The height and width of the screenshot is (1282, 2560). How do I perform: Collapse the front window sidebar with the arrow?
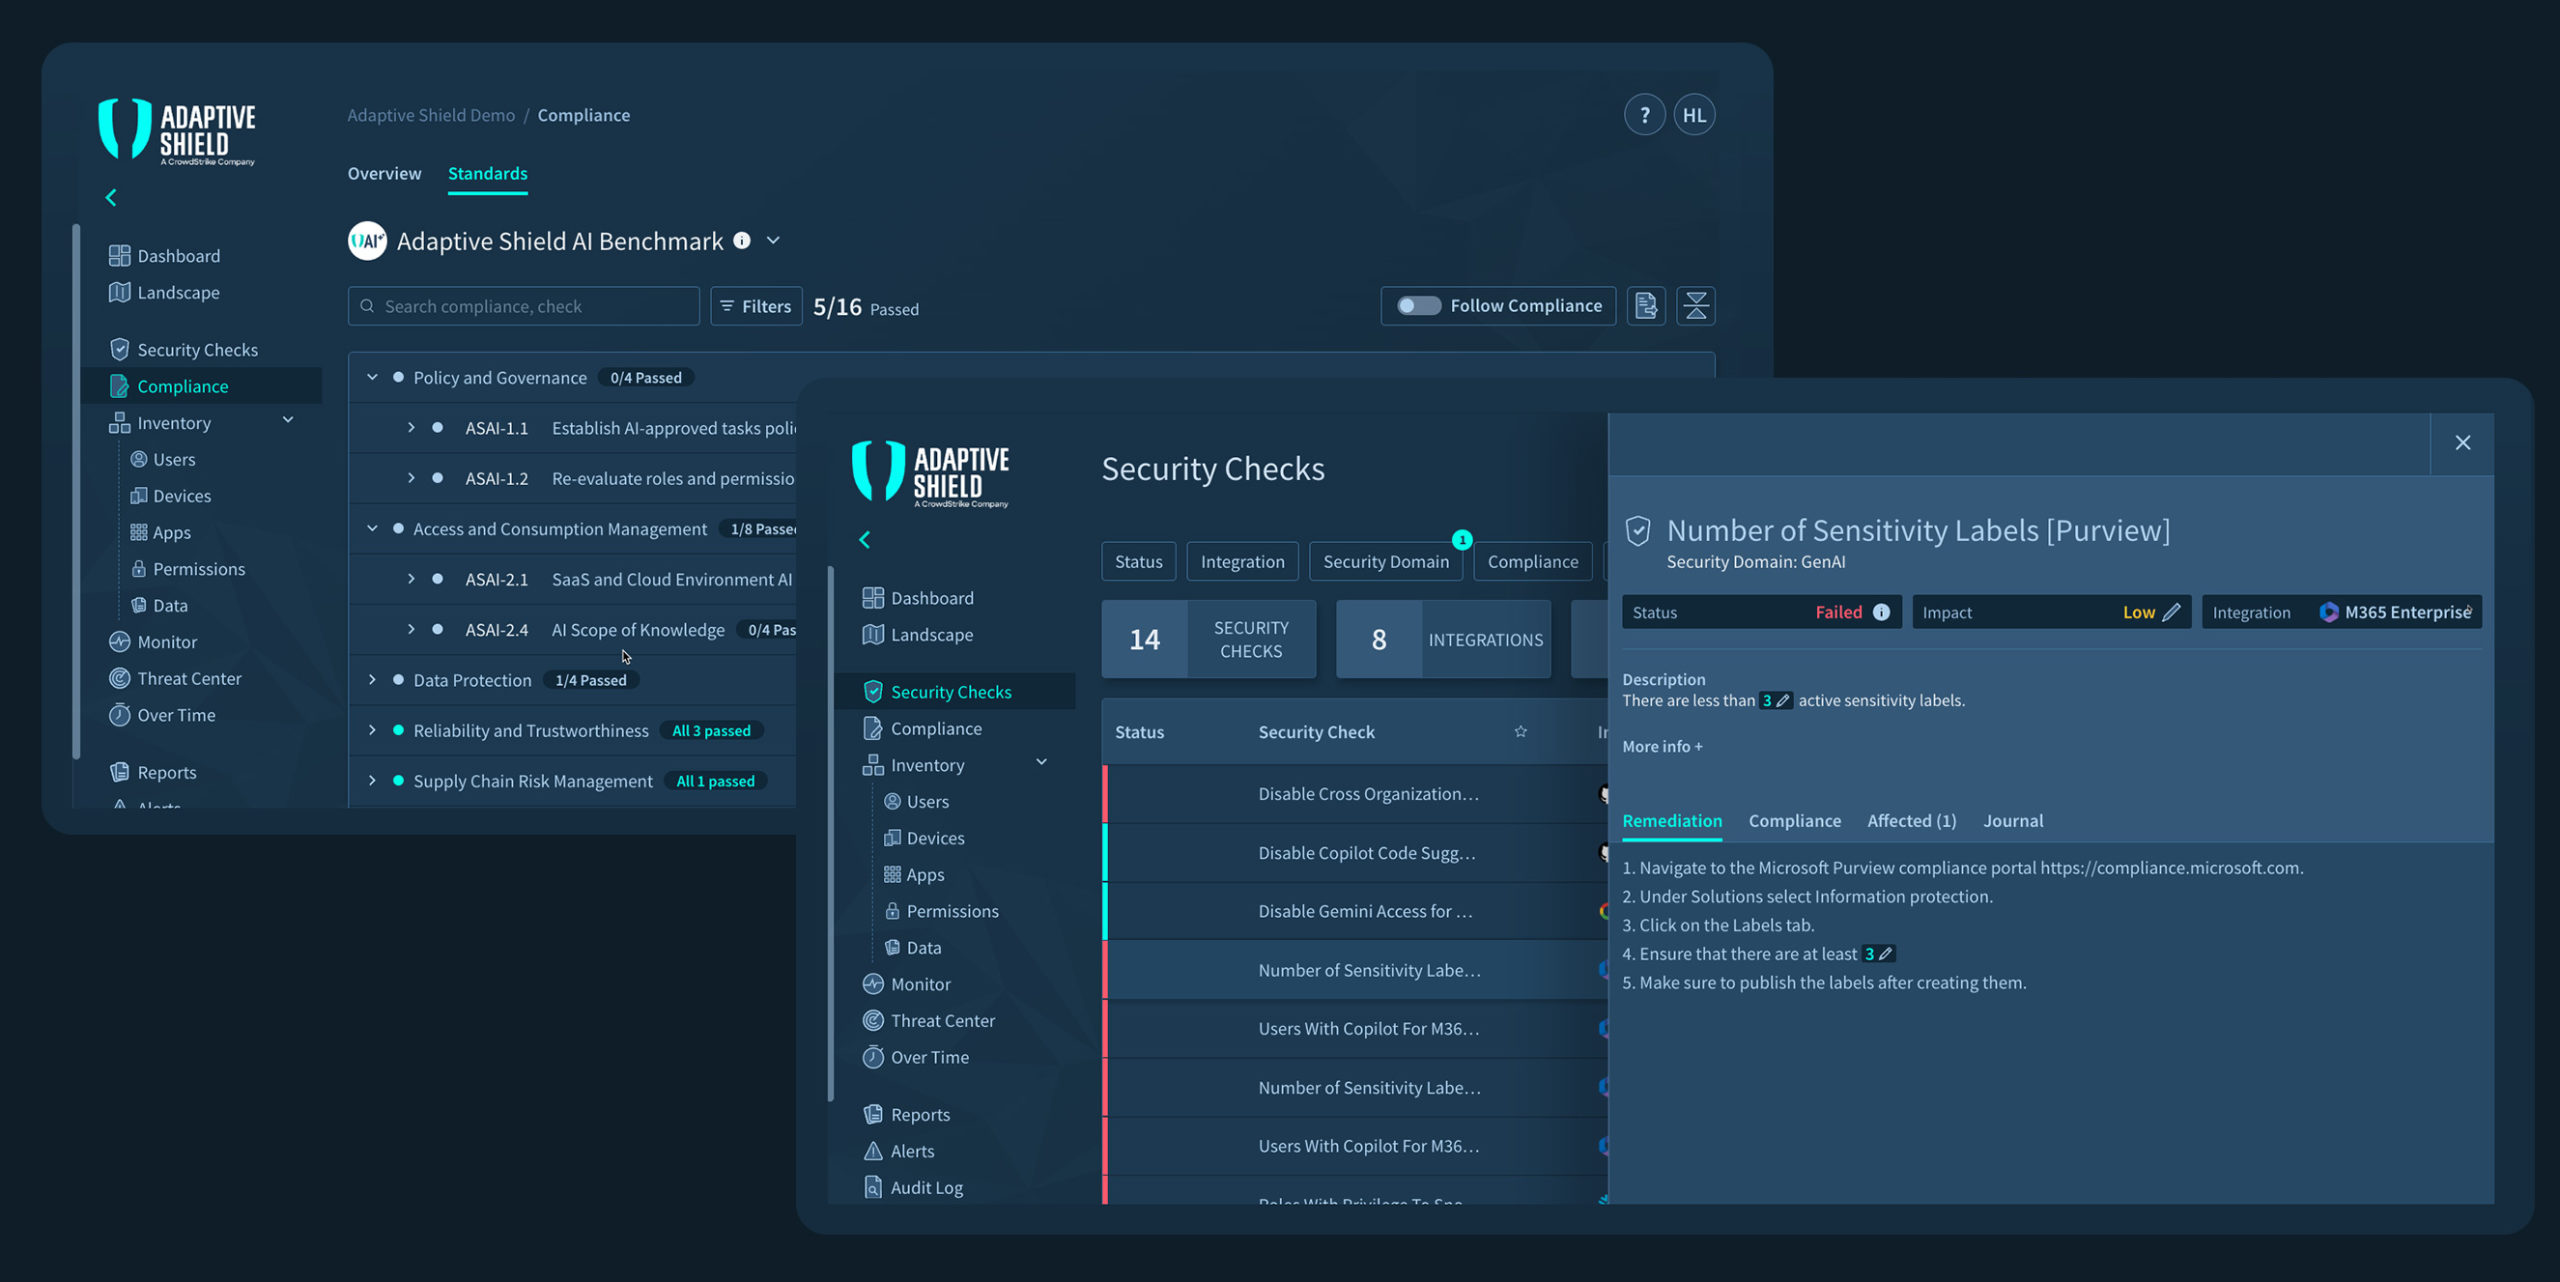(x=865, y=540)
